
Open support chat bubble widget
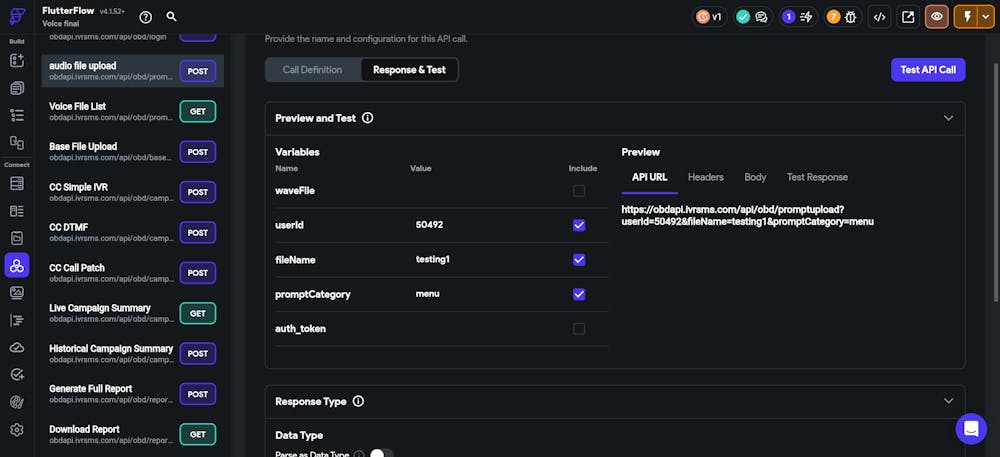(971, 429)
